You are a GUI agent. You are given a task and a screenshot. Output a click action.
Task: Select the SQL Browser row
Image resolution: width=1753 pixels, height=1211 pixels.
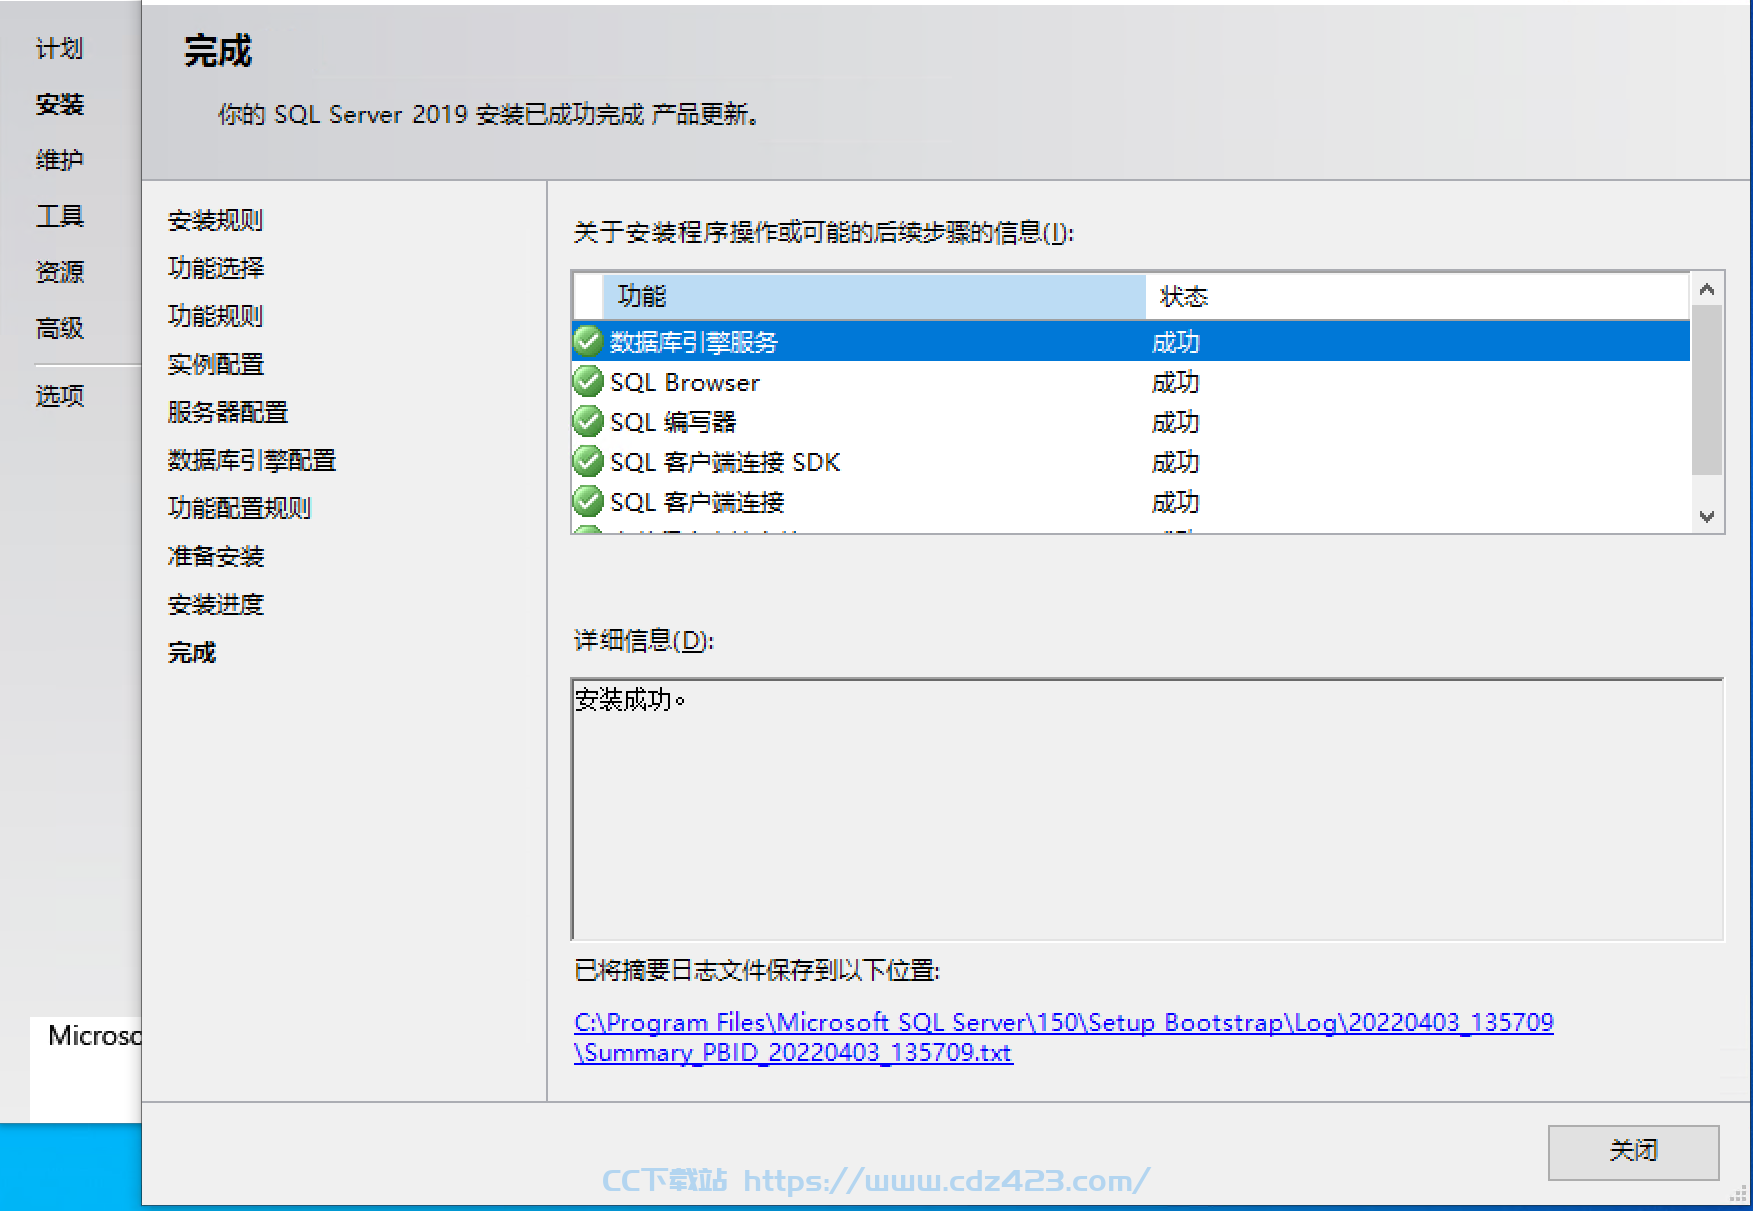1131,382
